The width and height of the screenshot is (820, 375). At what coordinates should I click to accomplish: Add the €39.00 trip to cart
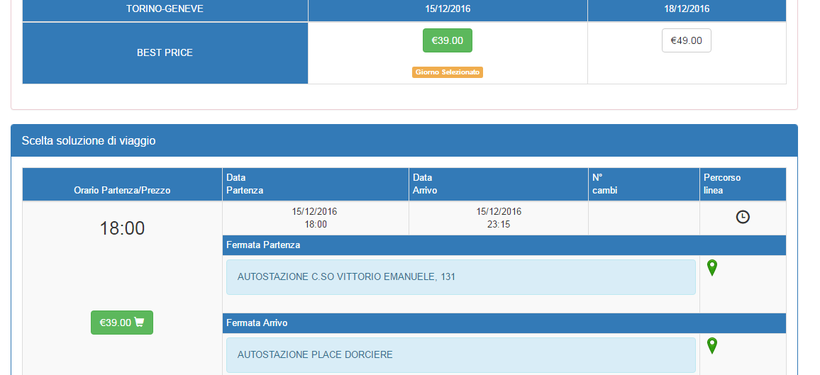coord(122,323)
